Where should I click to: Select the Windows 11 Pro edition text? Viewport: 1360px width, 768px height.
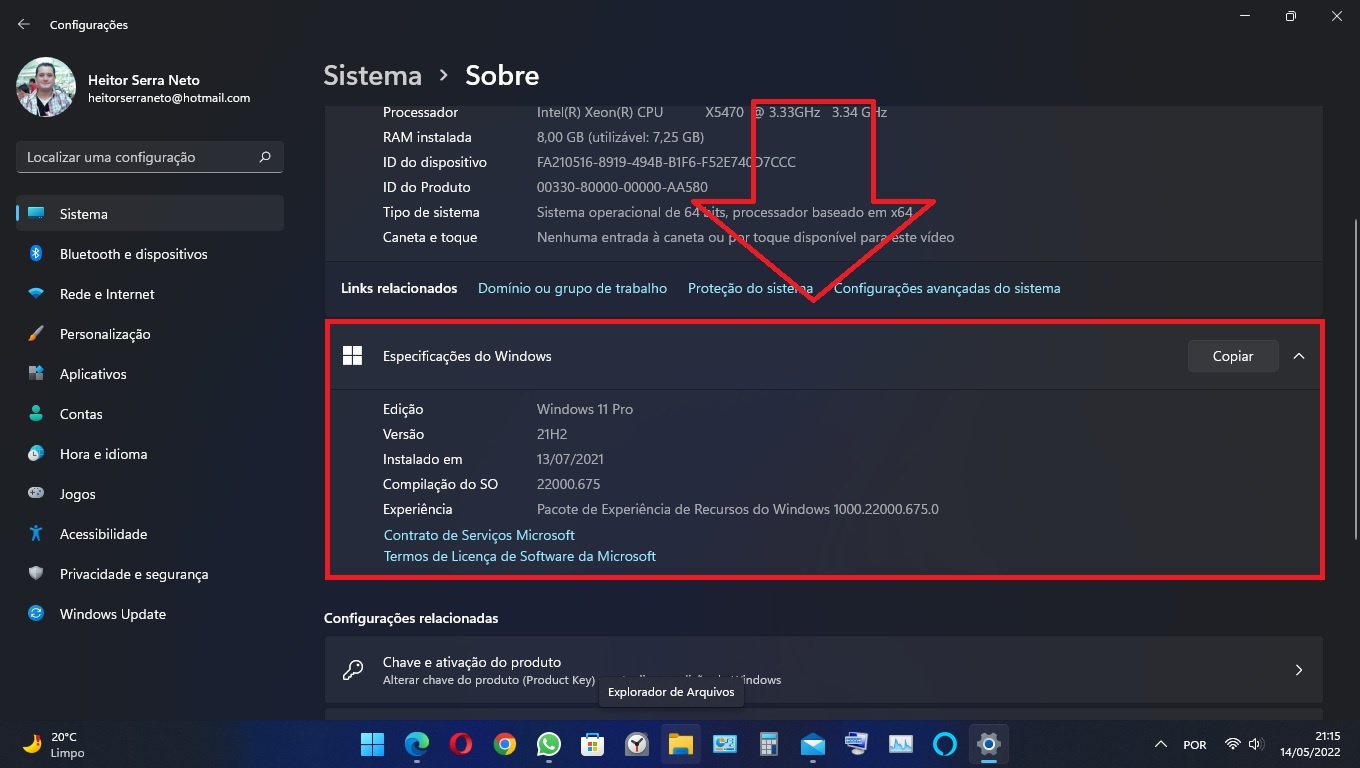point(585,409)
